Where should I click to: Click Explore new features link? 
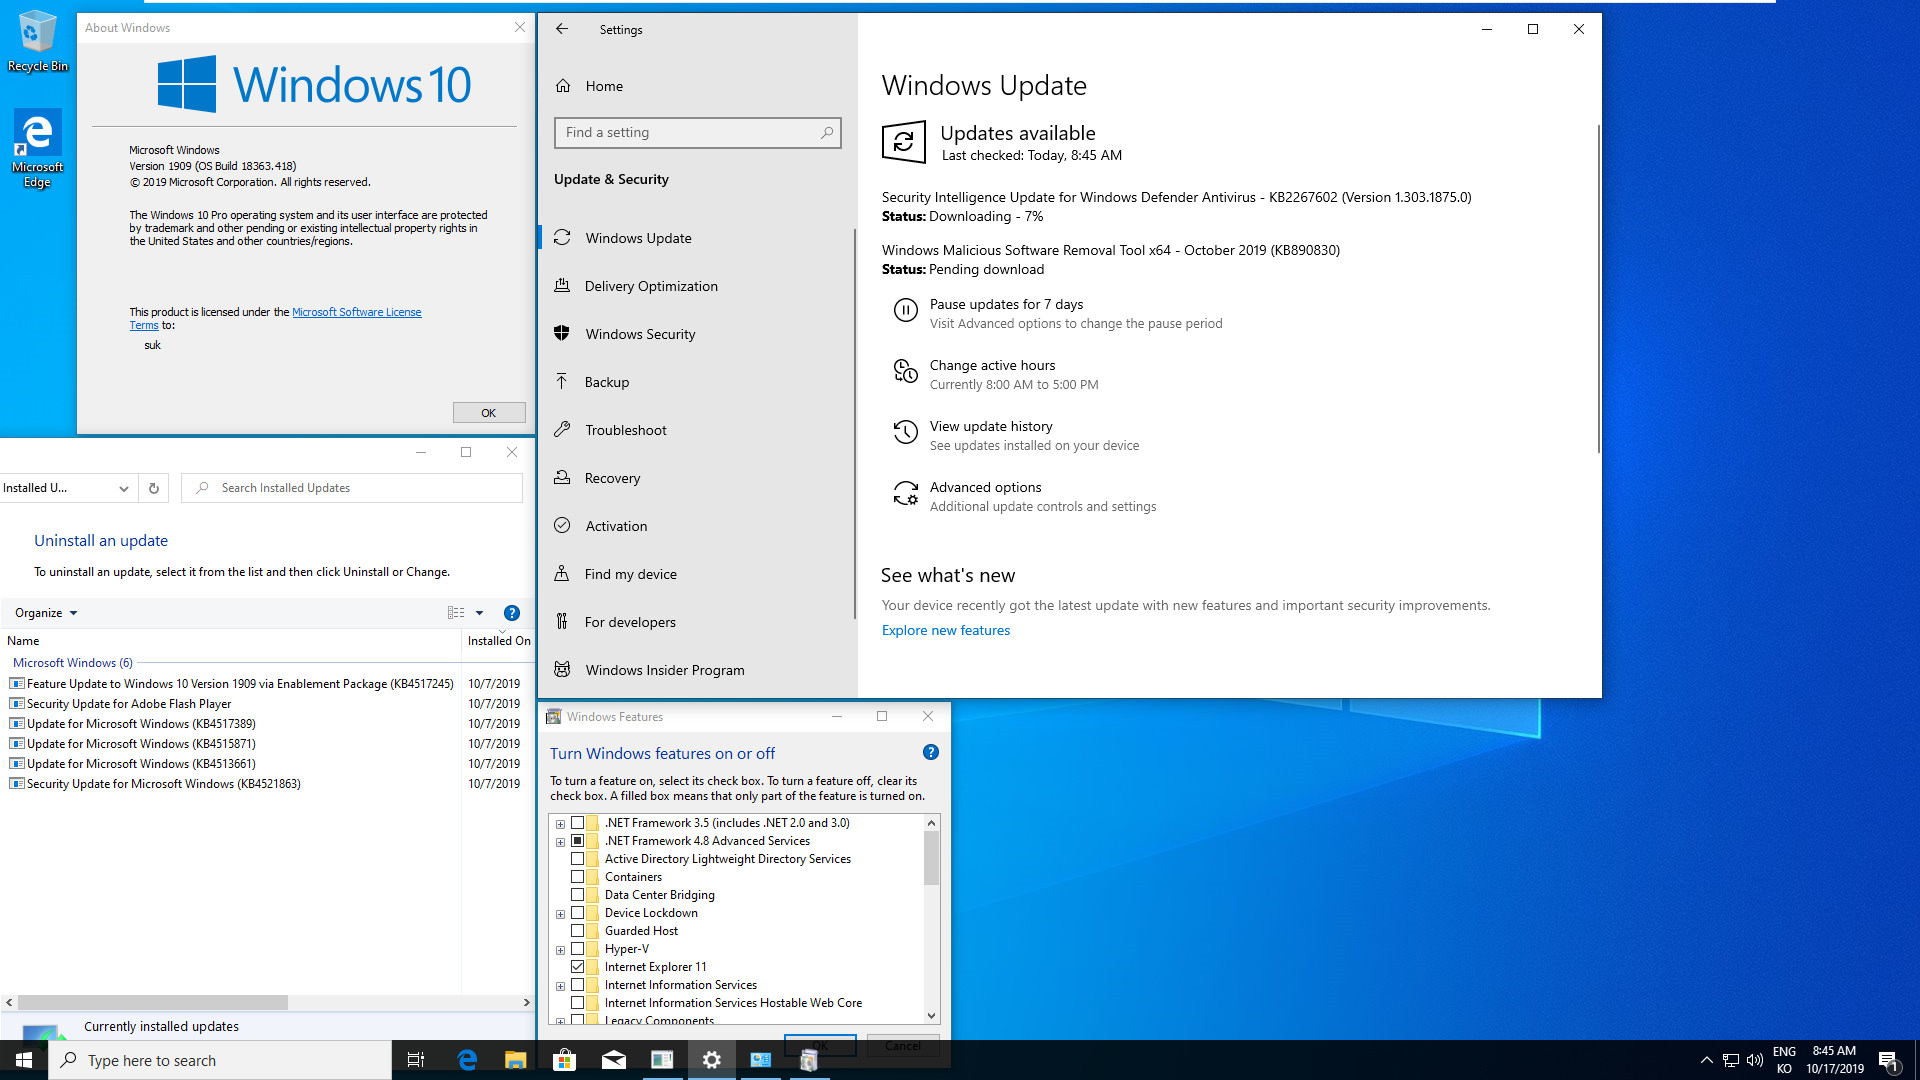[947, 629]
